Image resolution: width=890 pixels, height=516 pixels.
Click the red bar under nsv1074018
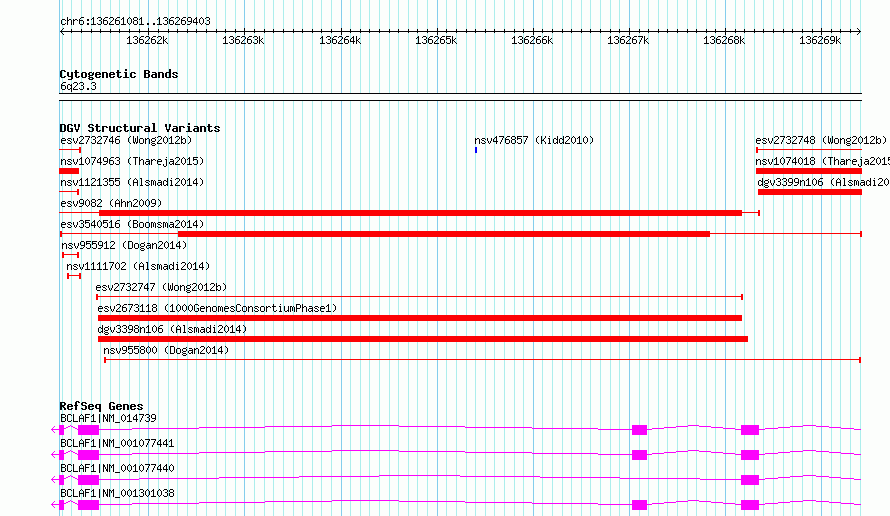[x=809, y=171]
